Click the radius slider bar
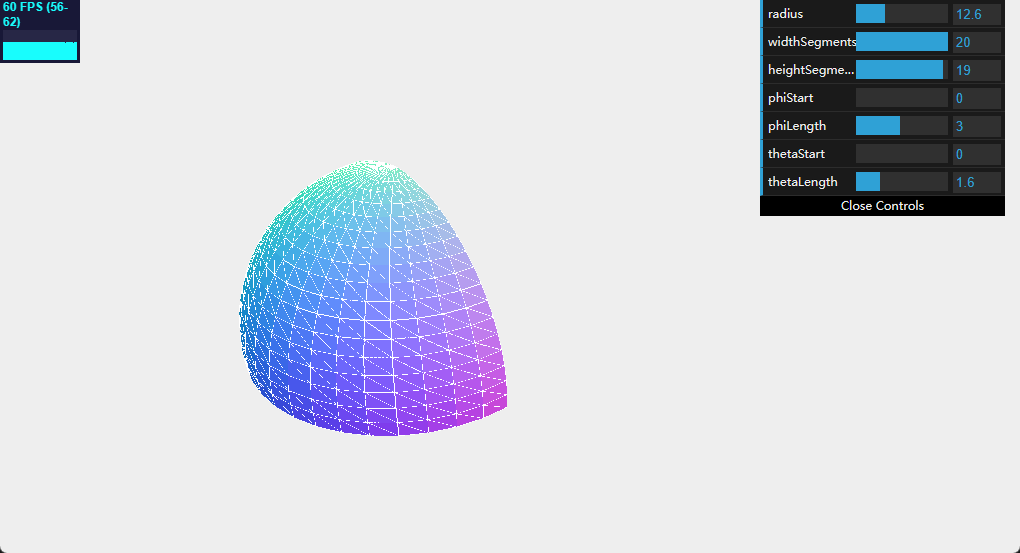 click(901, 14)
